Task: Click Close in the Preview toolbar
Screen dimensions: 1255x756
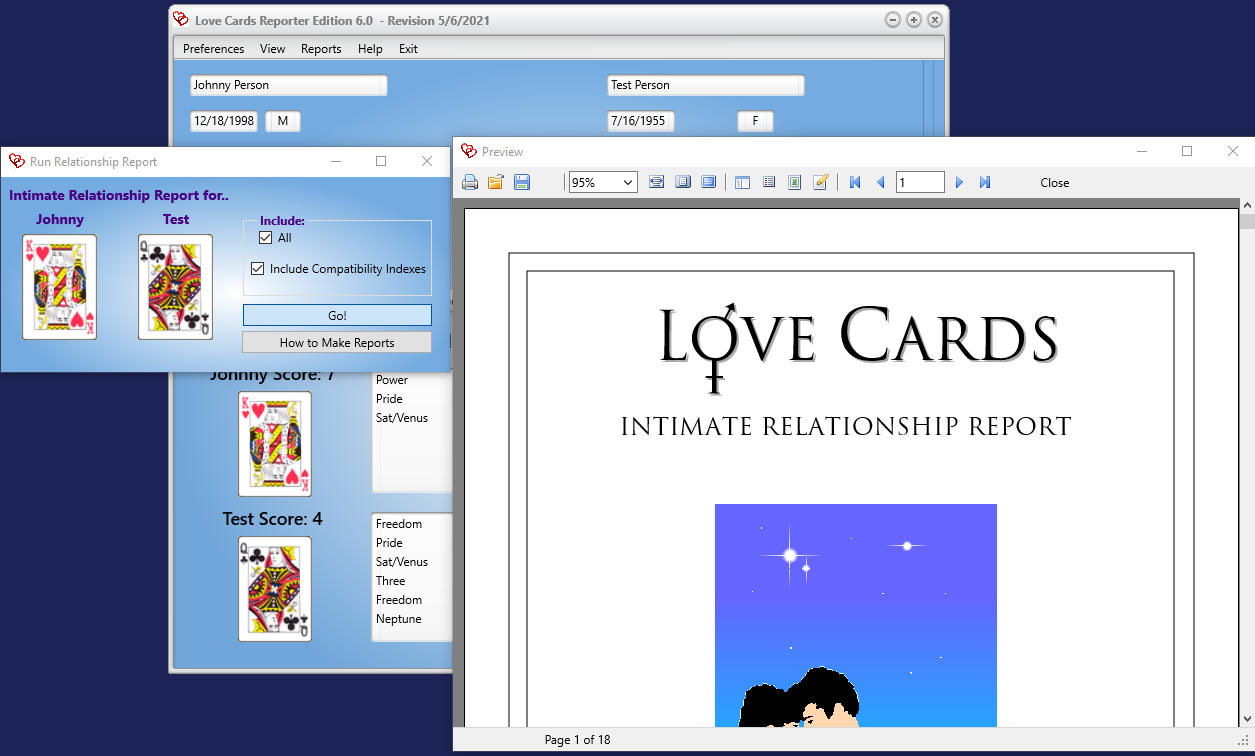Action: (x=1054, y=183)
